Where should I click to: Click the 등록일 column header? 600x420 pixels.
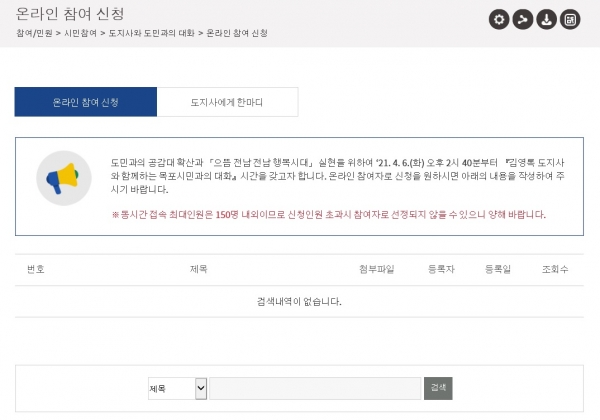coord(497,270)
